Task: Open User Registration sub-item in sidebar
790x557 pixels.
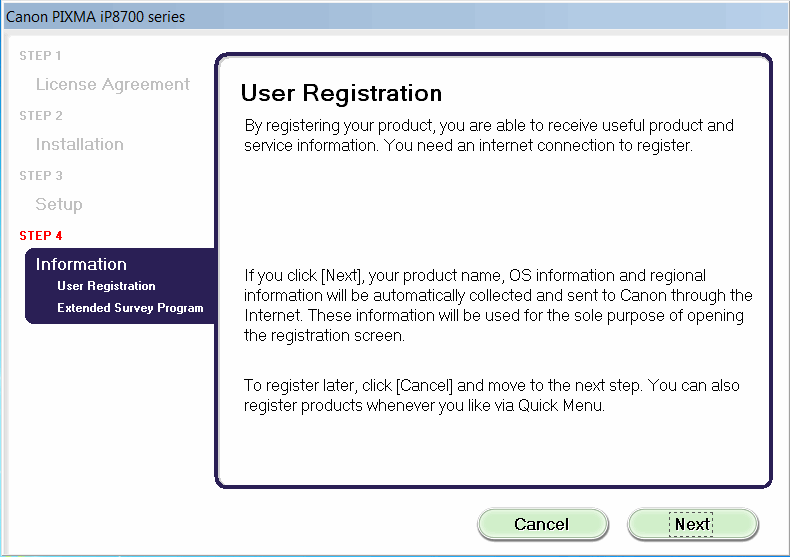Action: (106, 286)
